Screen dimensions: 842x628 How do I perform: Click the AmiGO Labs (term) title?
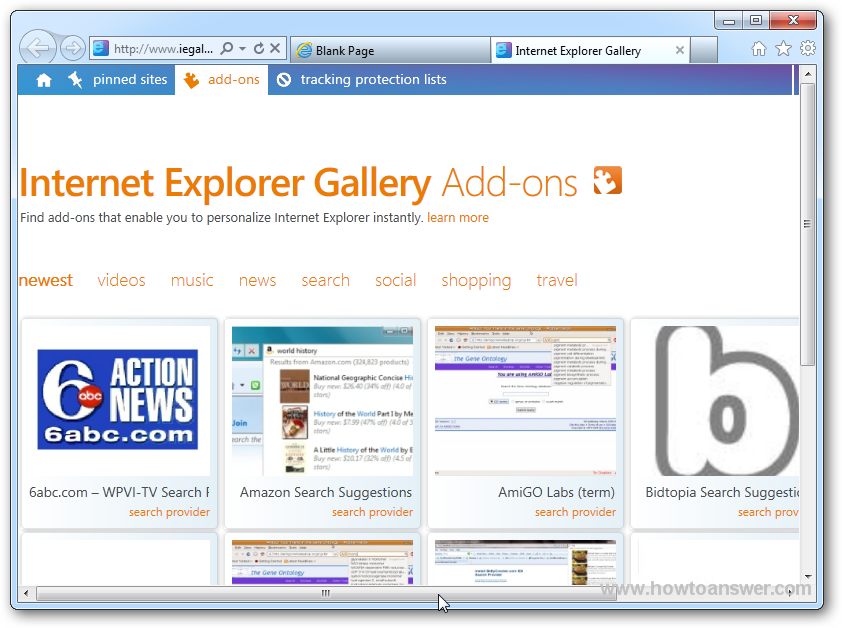pos(556,492)
